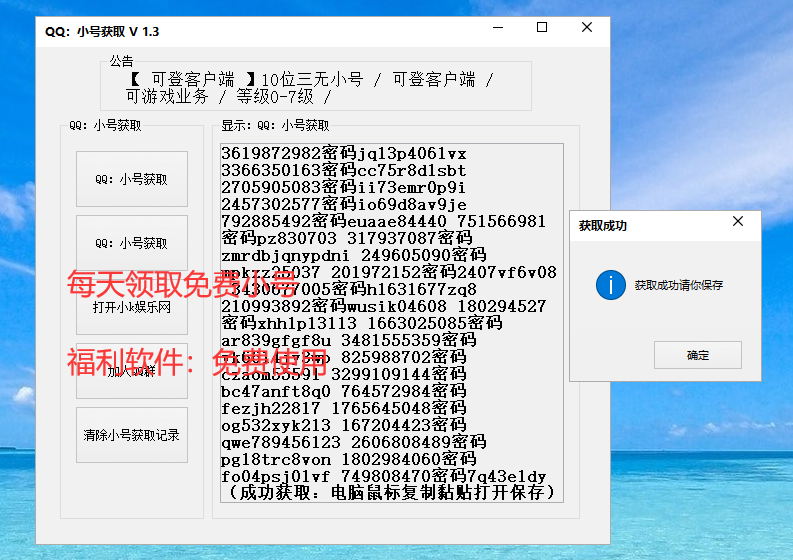Image resolution: width=793 pixels, height=560 pixels.
Task: Click the line fo04psj01vf 749808470密码7q43e1dy
Action: point(383,476)
